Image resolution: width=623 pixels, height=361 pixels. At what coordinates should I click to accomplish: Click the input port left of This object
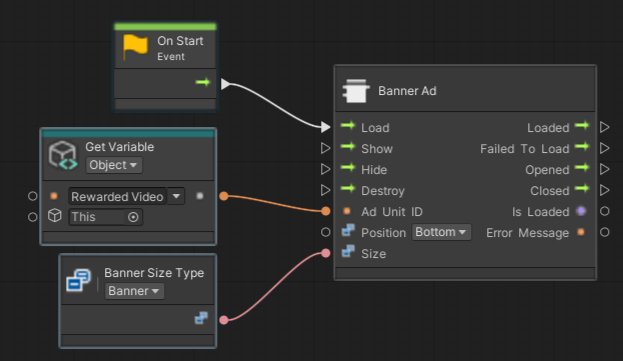pos(33,217)
